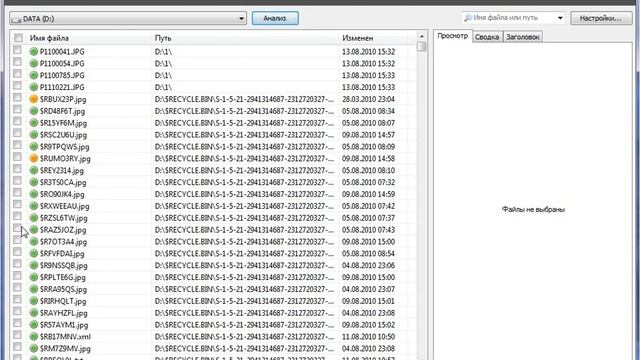640x360 pixels.
Task: Click the status icon next to $RB17MNV.xml
Action: tap(34, 336)
